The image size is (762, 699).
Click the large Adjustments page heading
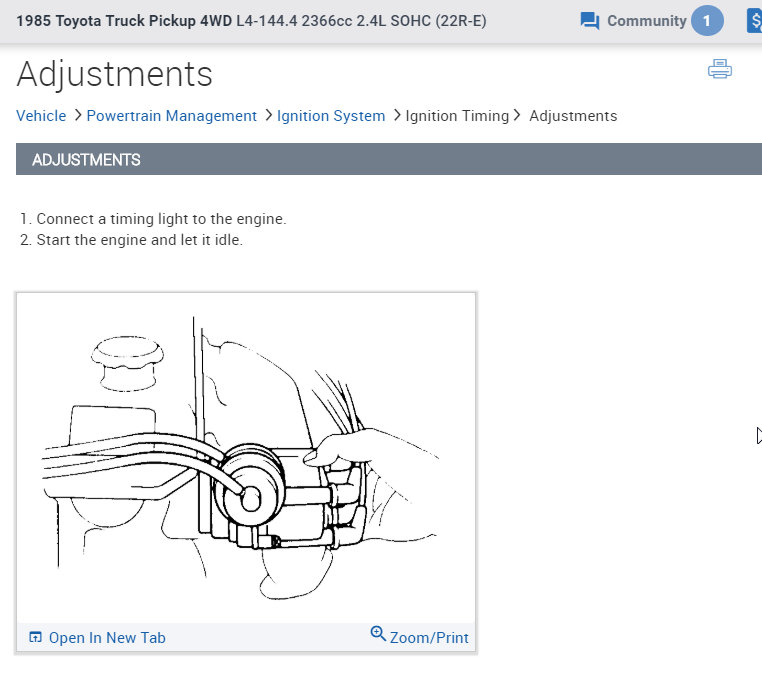click(x=115, y=74)
